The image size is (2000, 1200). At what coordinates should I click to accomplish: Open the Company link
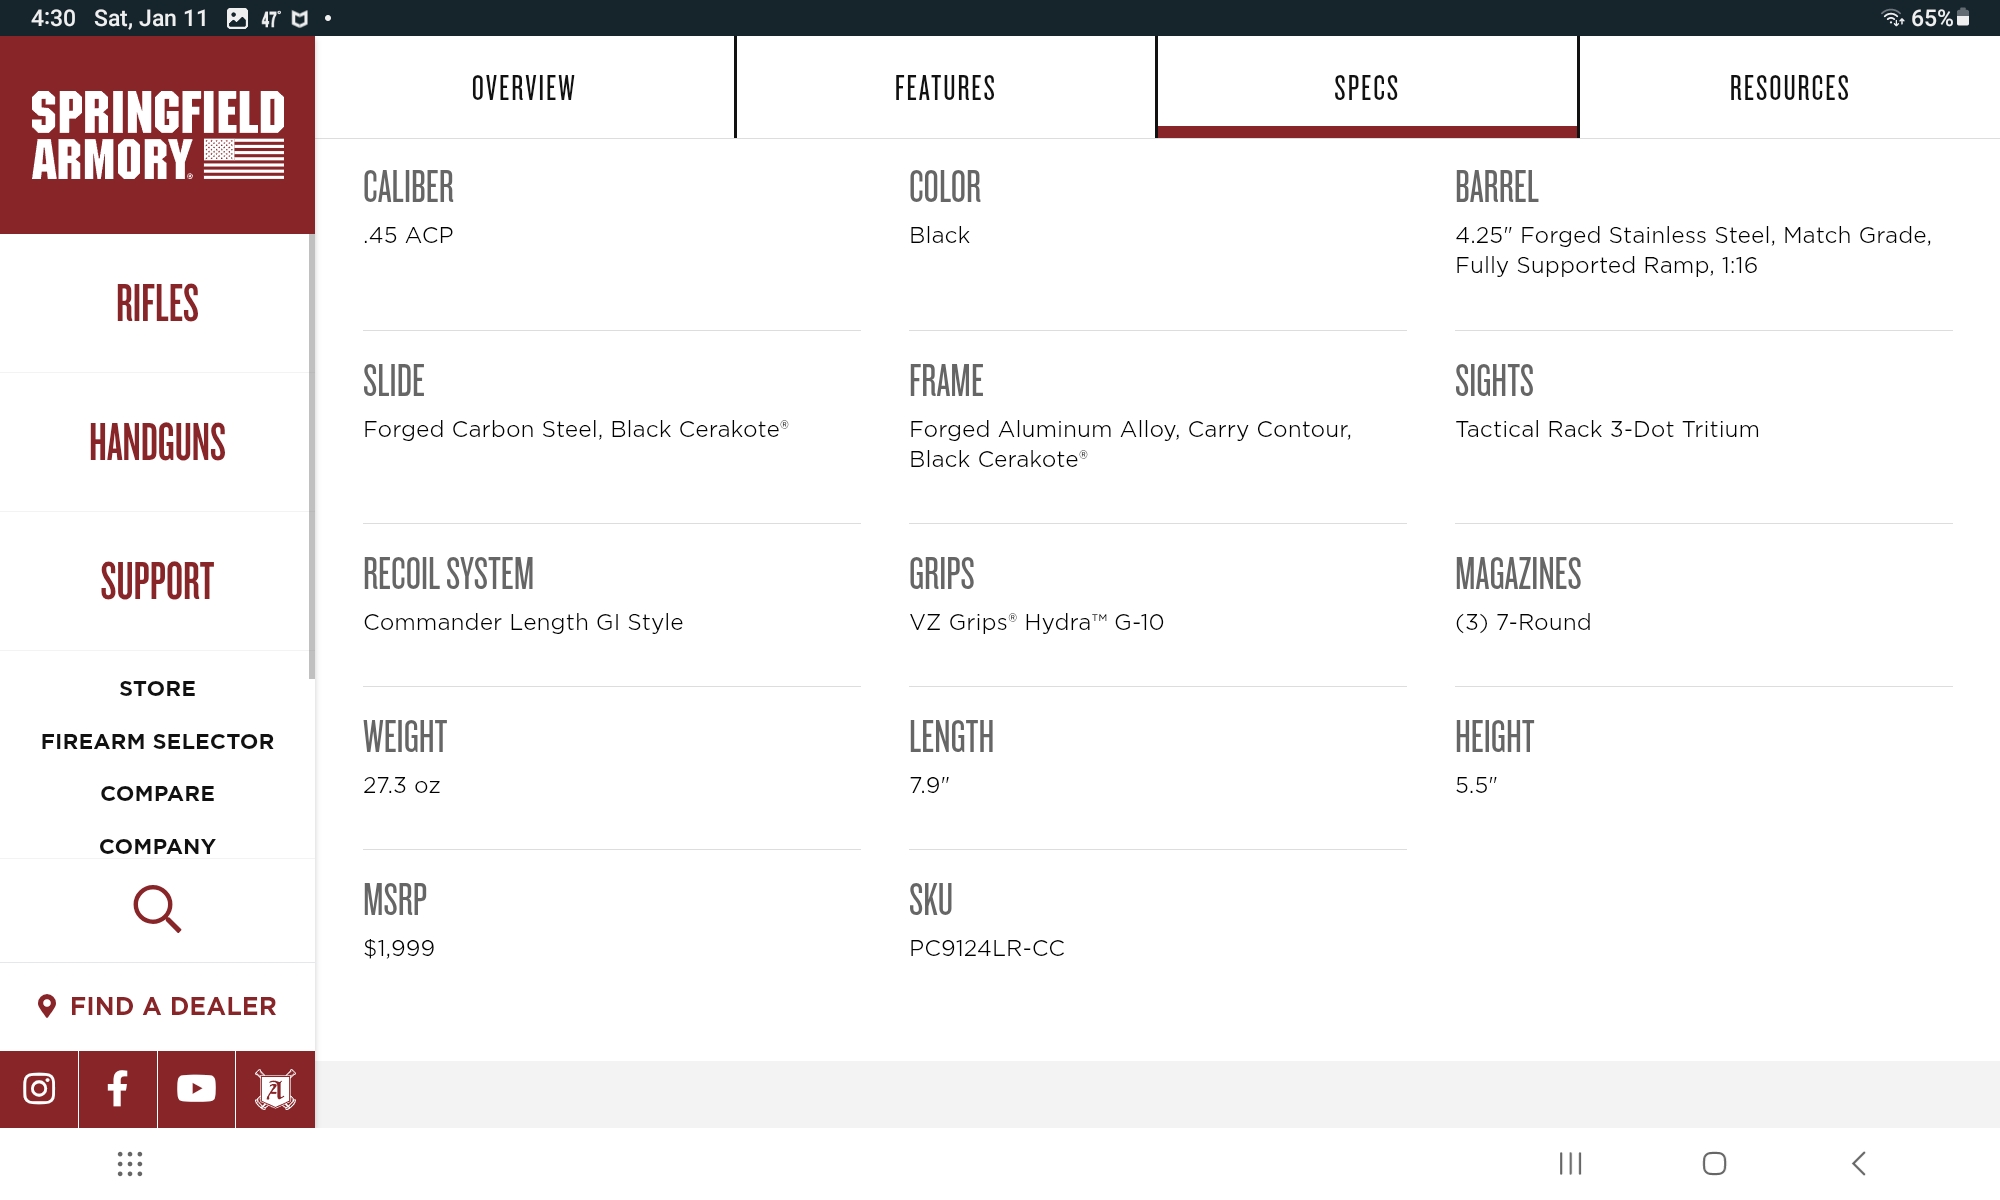click(157, 846)
